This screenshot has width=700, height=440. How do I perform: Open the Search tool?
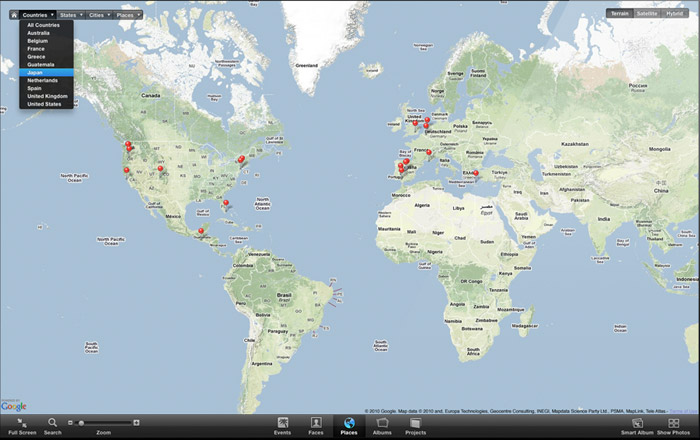coord(52,424)
